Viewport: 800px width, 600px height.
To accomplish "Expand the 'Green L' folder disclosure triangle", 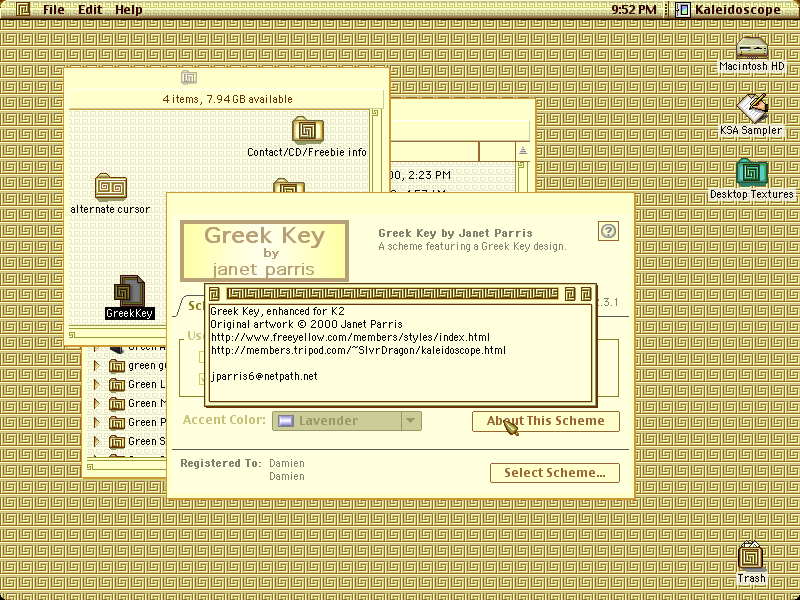I will (x=96, y=384).
